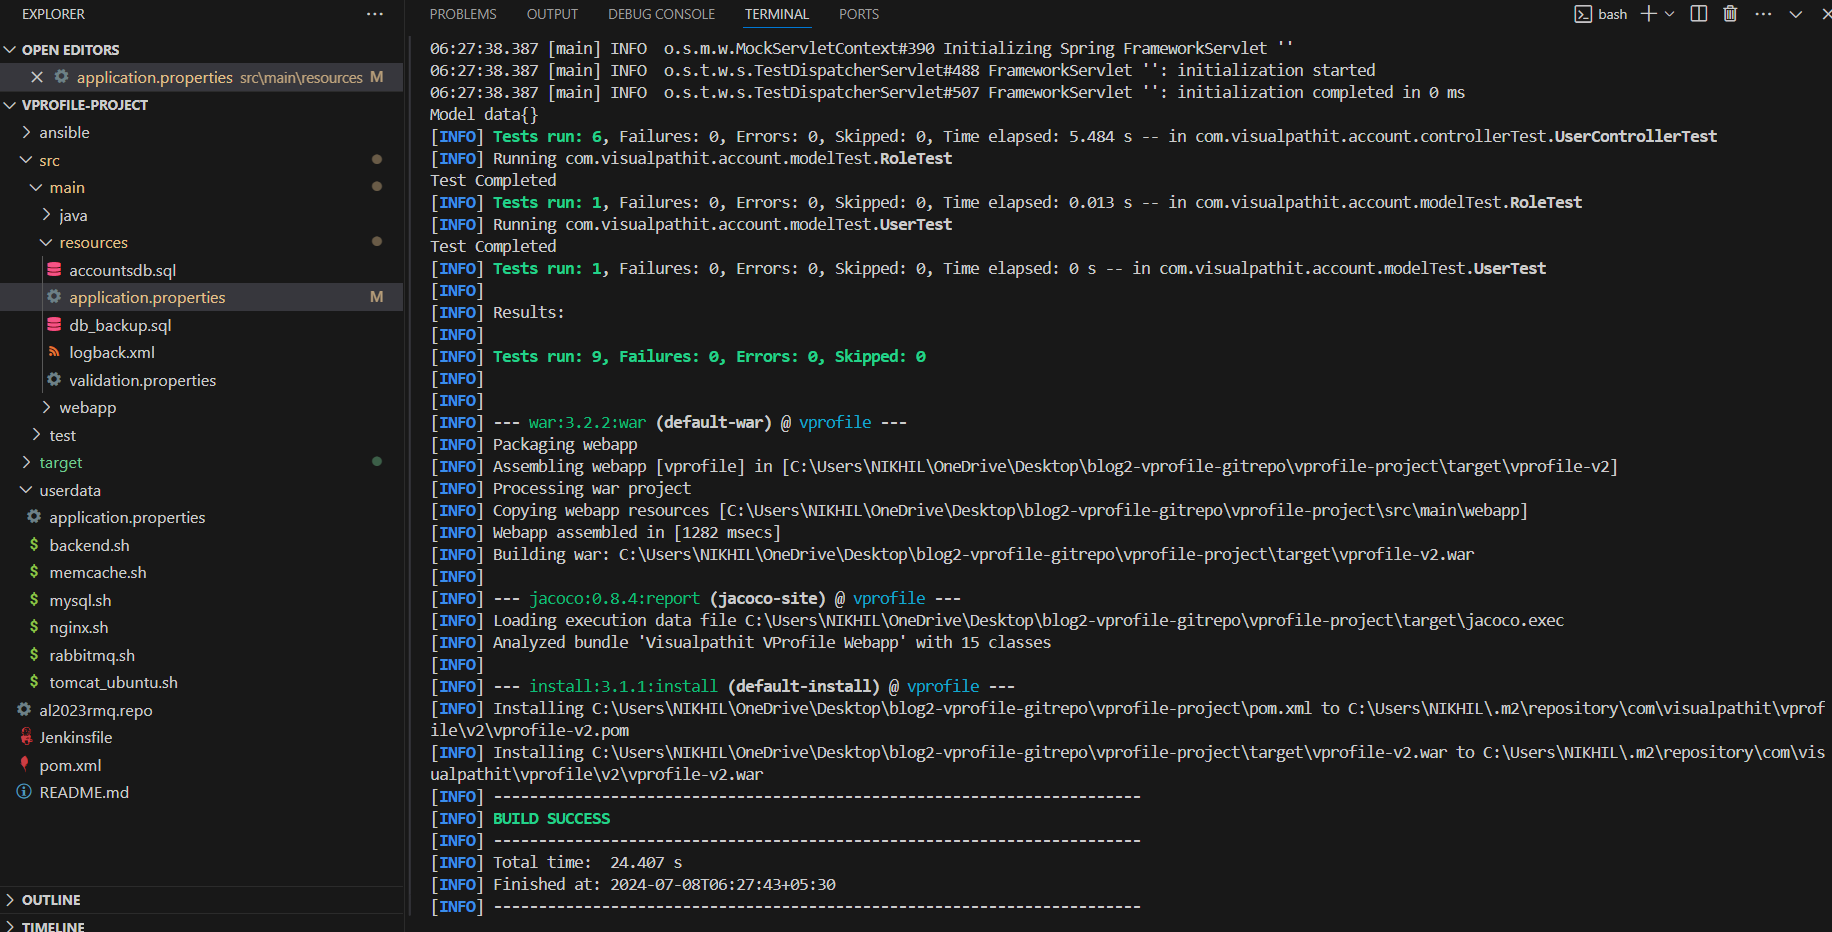The height and width of the screenshot is (932, 1832).
Task: Click the memcache.sh shell script icon
Action: pos(34,572)
